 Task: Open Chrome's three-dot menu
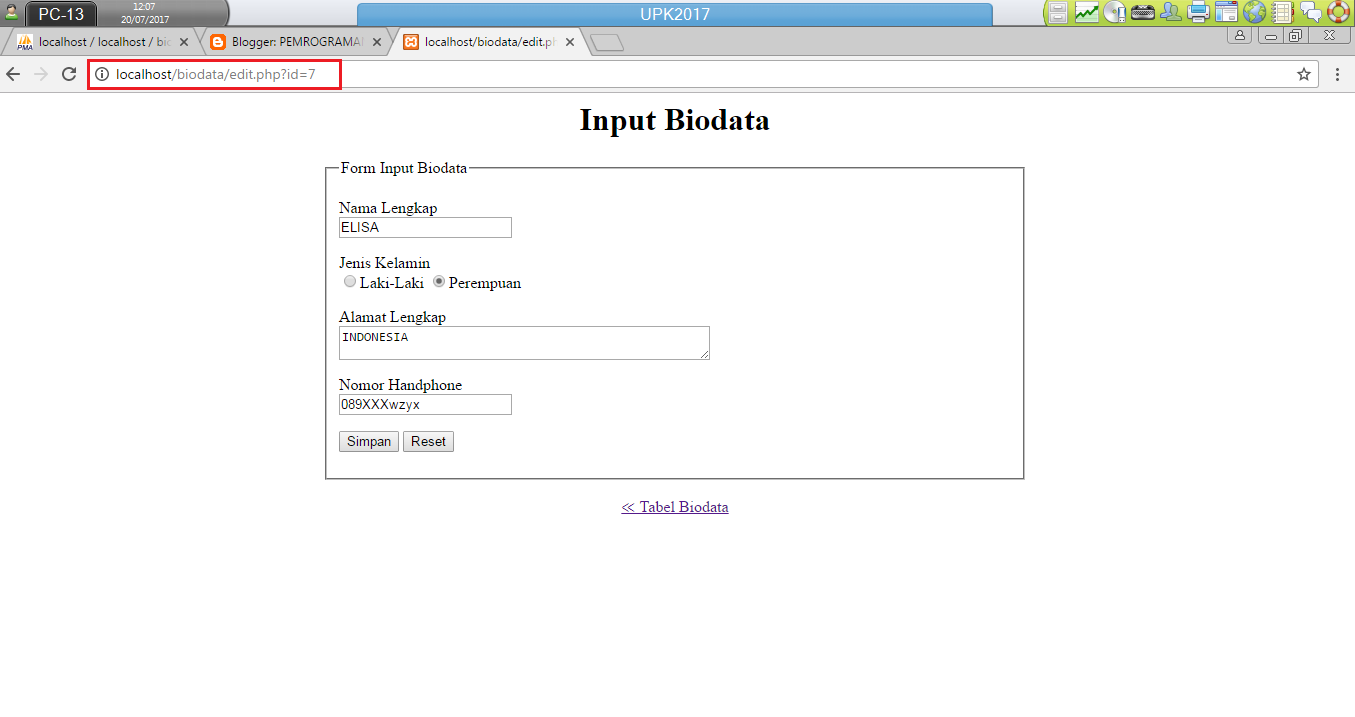(x=1337, y=73)
